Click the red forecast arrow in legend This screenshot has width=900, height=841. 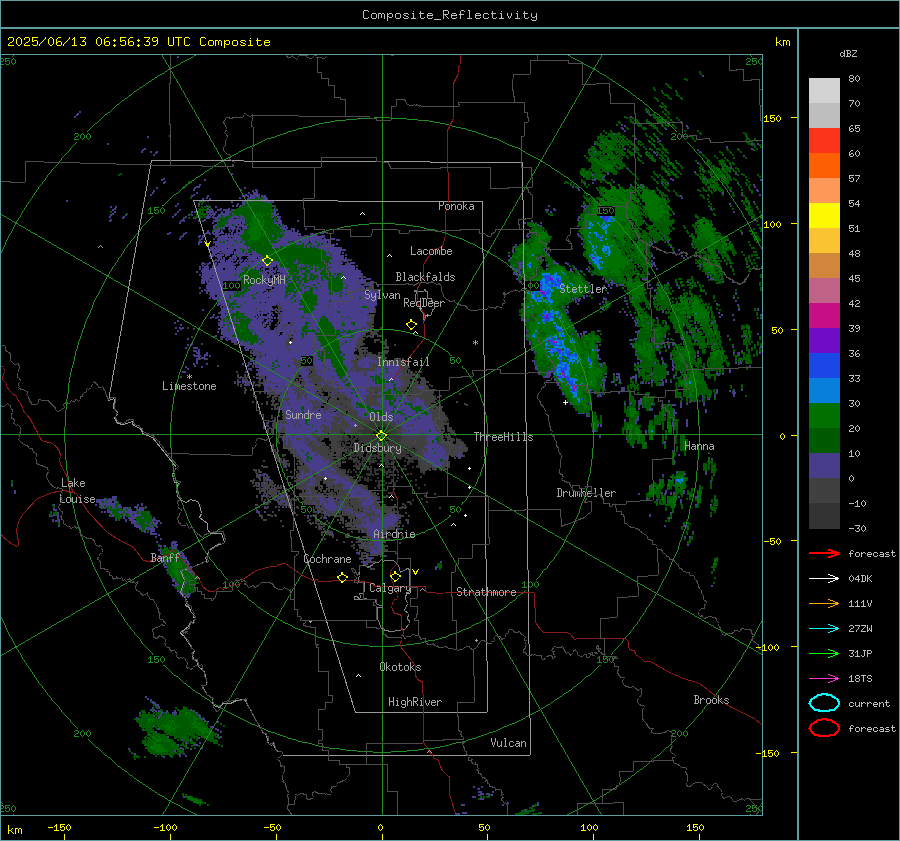(824, 553)
